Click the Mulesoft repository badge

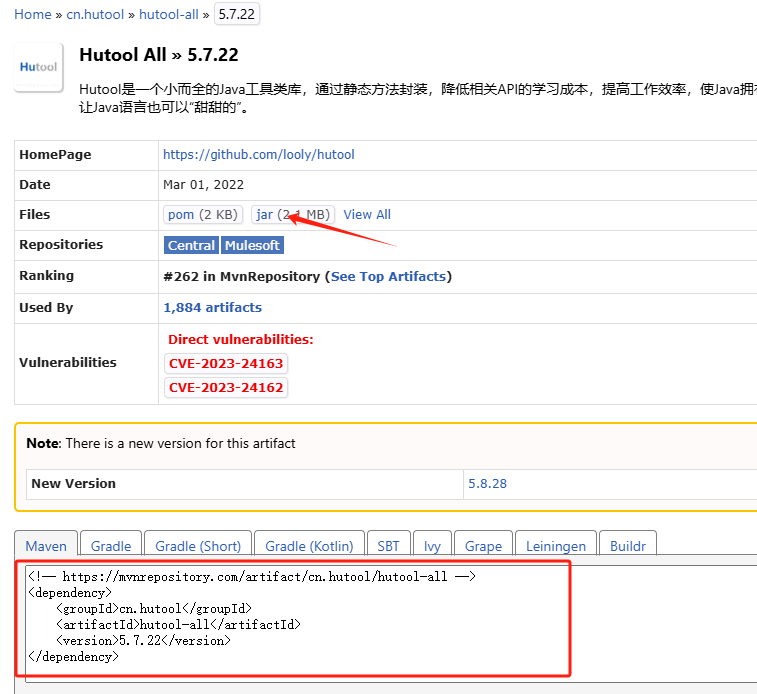tap(252, 245)
